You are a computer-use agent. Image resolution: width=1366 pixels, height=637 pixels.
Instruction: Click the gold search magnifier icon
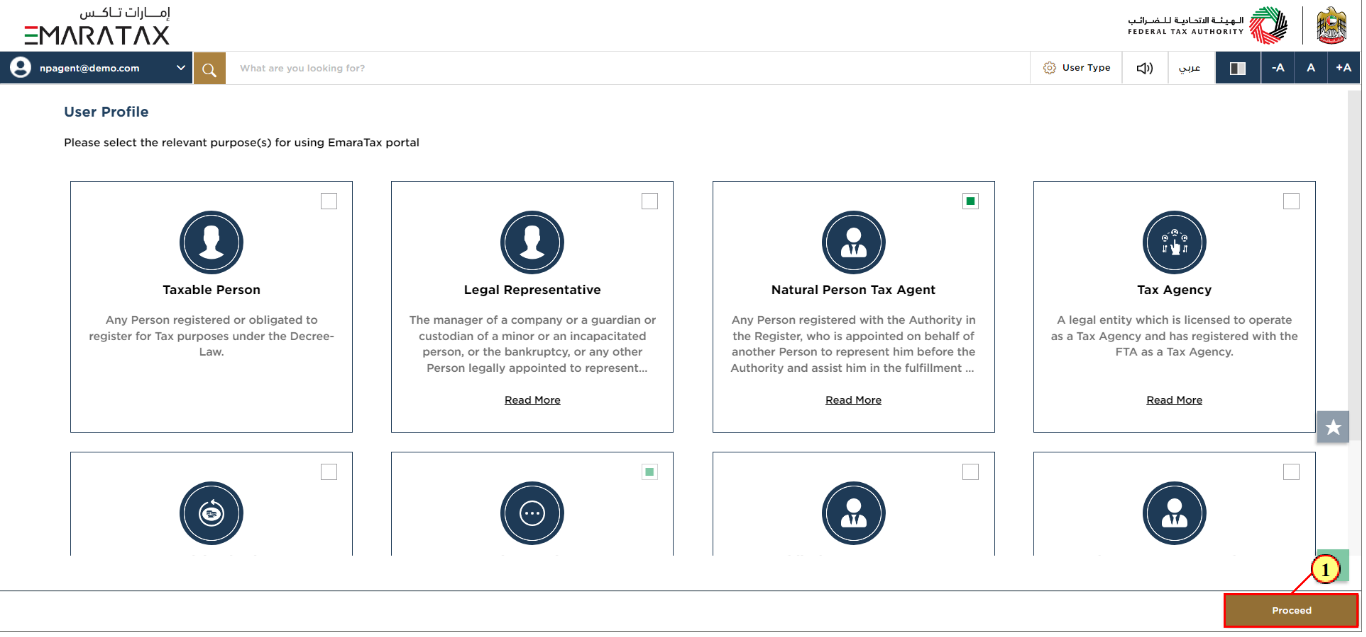click(209, 68)
